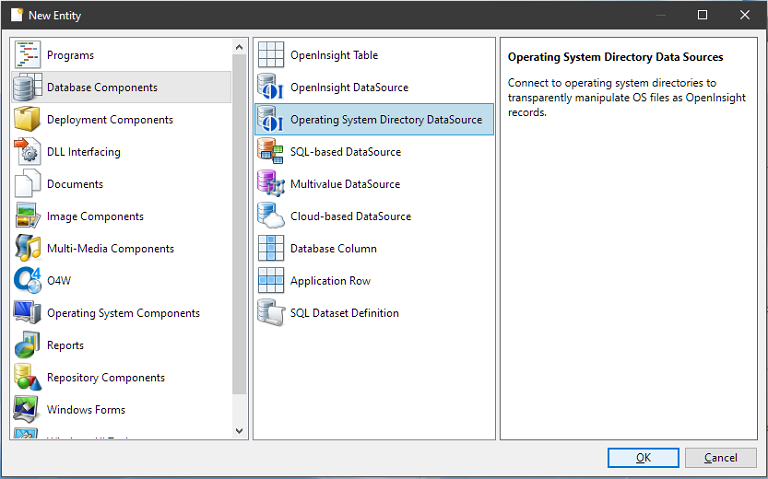
Task: Select Repository Components label
Action: click(106, 378)
